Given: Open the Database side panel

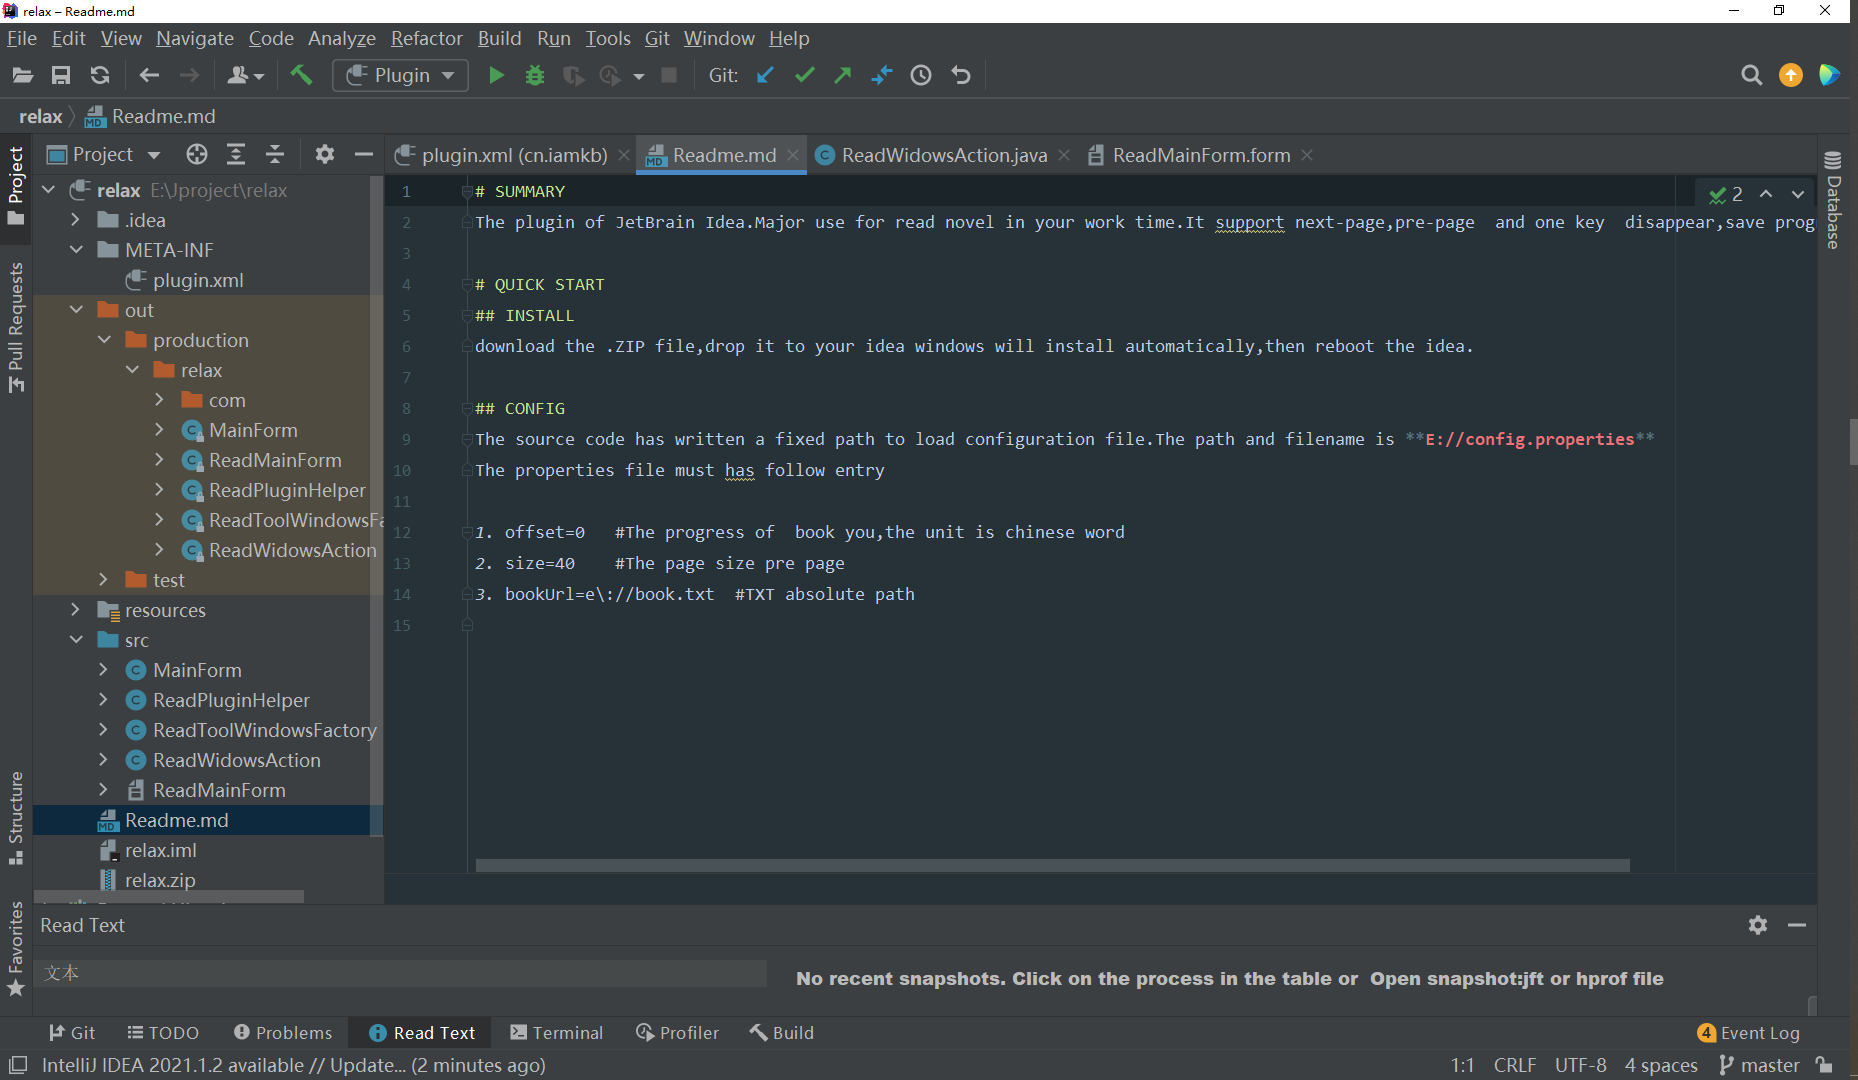Looking at the screenshot, I should click(x=1832, y=200).
